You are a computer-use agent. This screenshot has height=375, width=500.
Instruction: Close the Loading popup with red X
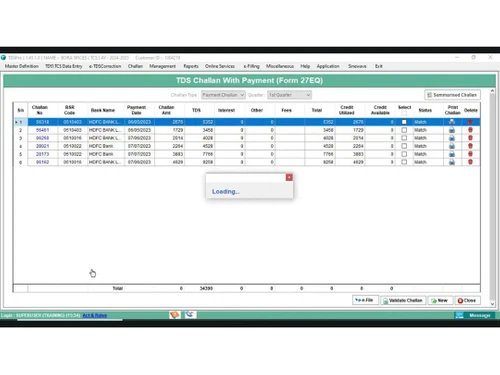tap(289, 177)
